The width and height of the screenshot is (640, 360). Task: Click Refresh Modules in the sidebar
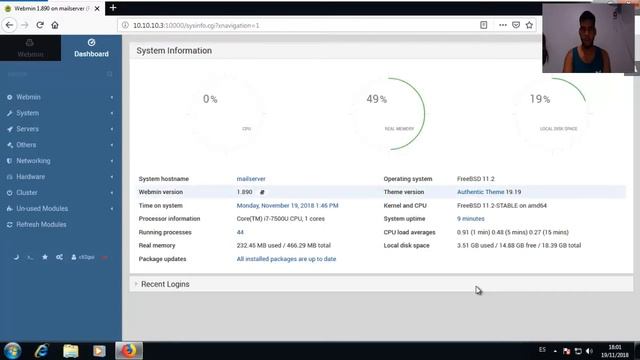click(41, 224)
